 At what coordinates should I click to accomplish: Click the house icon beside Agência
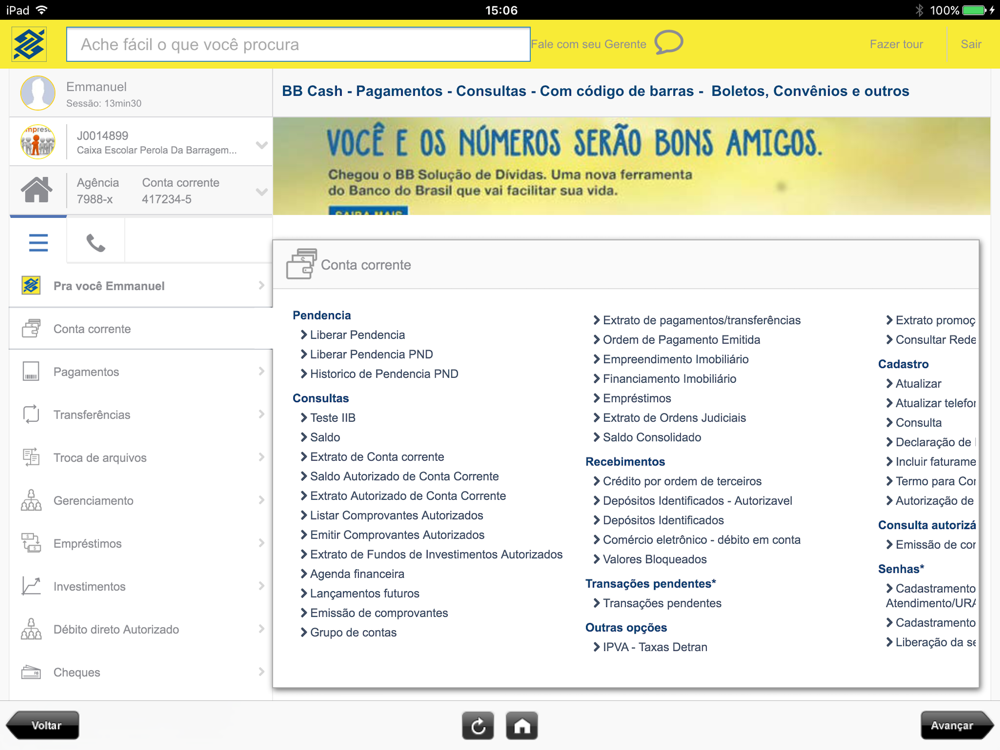tap(36, 189)
